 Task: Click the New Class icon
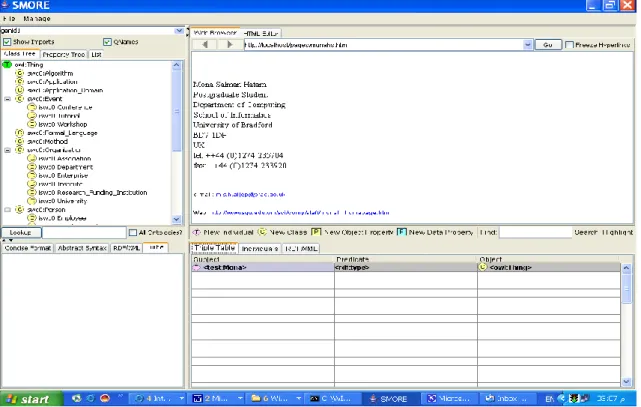pos(262,232)
